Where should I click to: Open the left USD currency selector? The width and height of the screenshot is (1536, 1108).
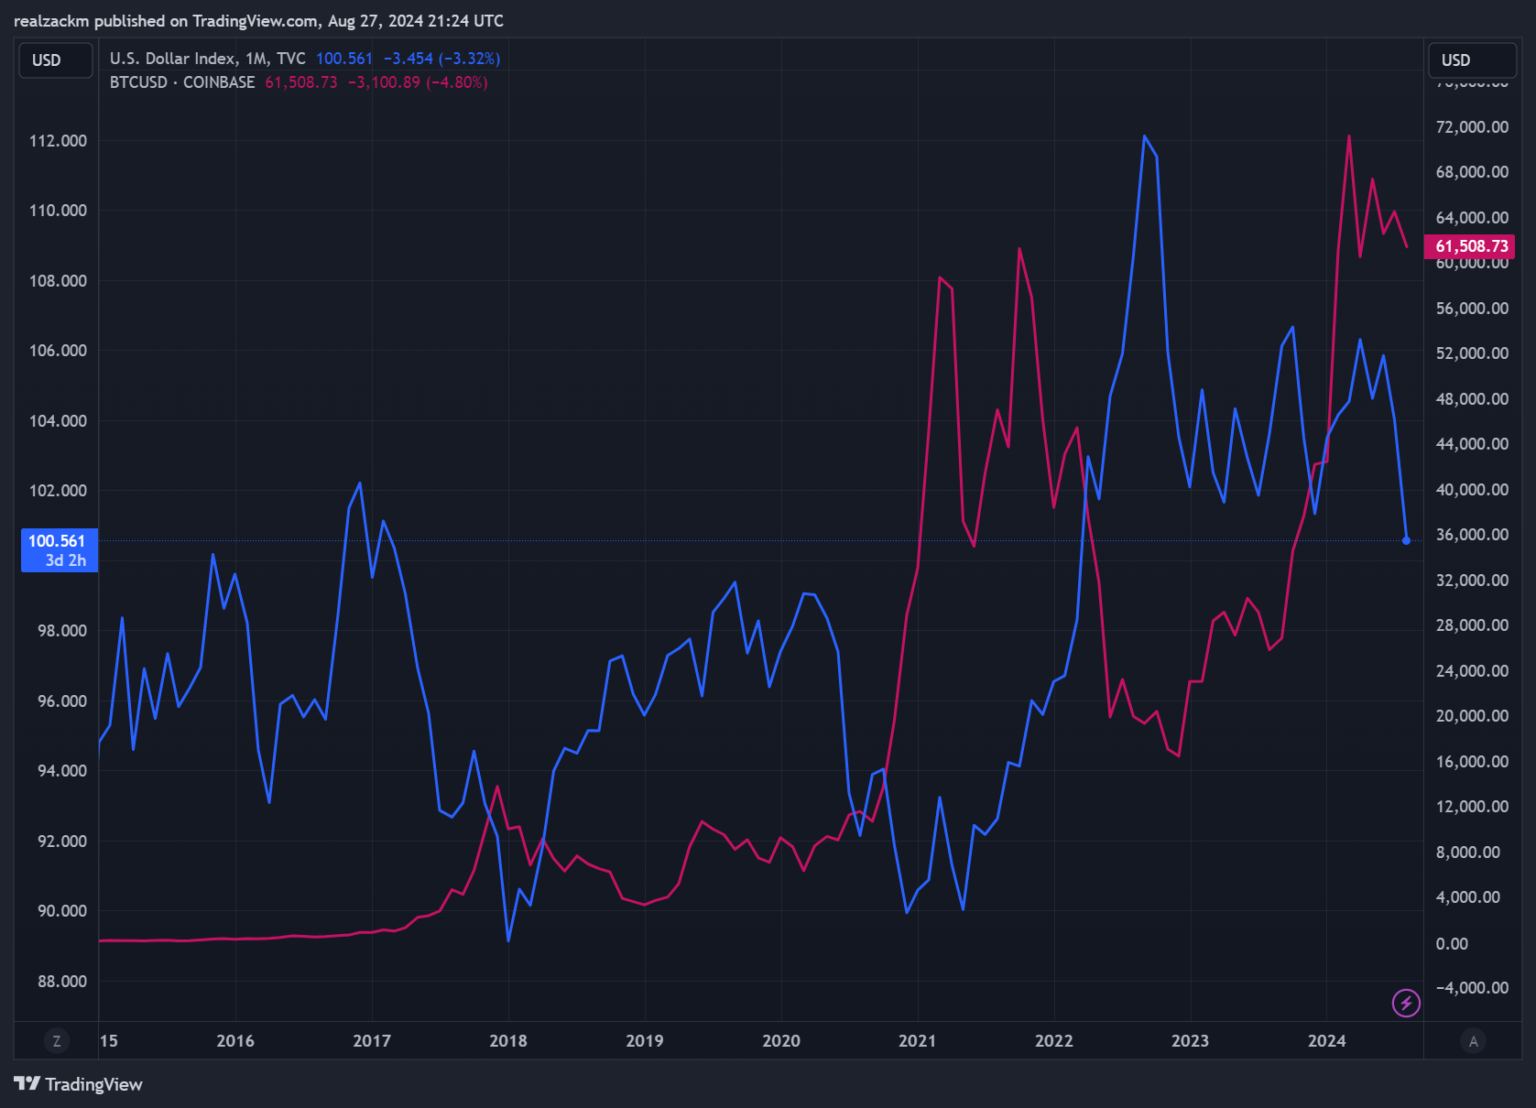pos(56,60)
